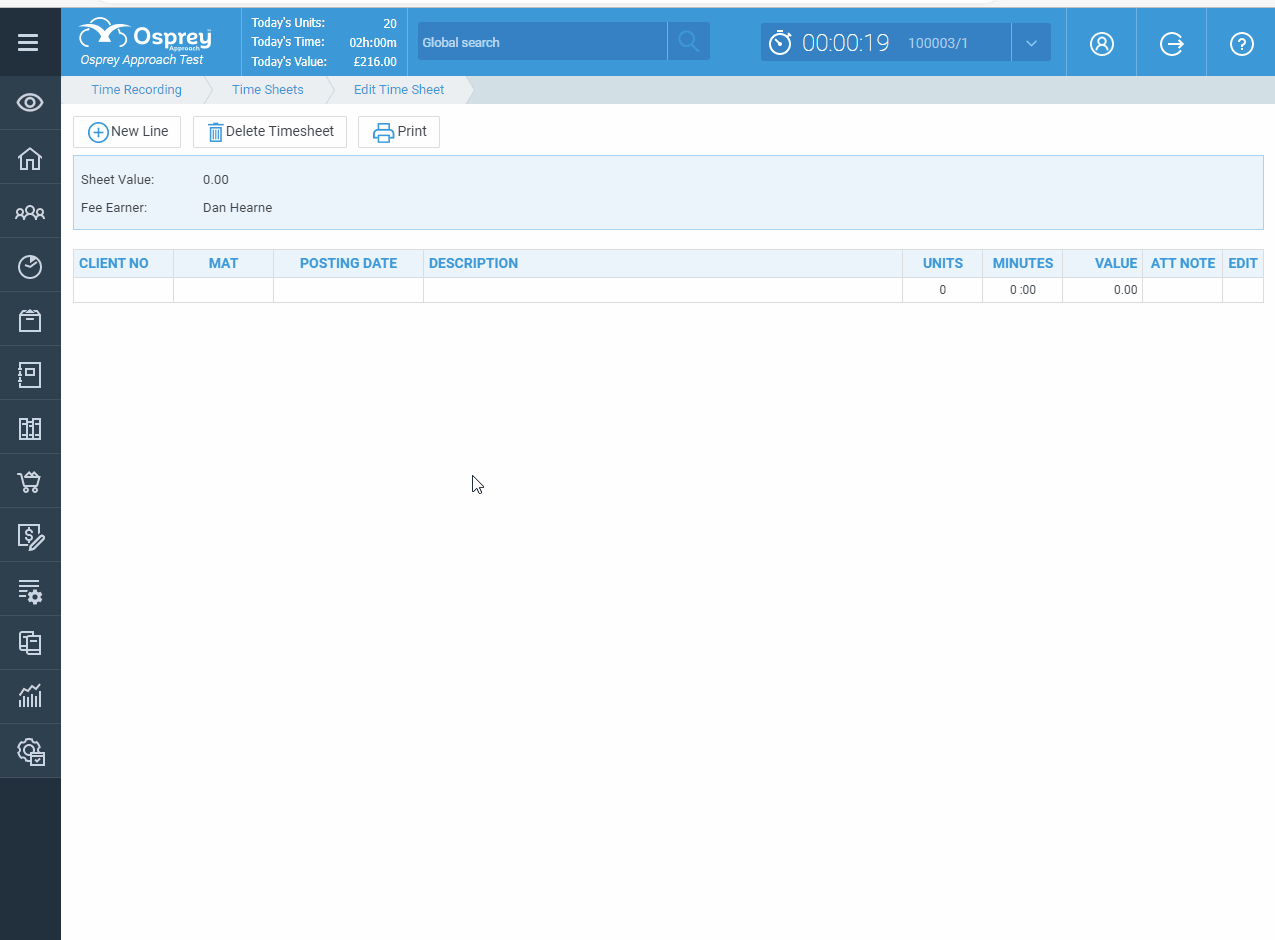
Task: Print the time sheet
Action: [x=399, y=132]
